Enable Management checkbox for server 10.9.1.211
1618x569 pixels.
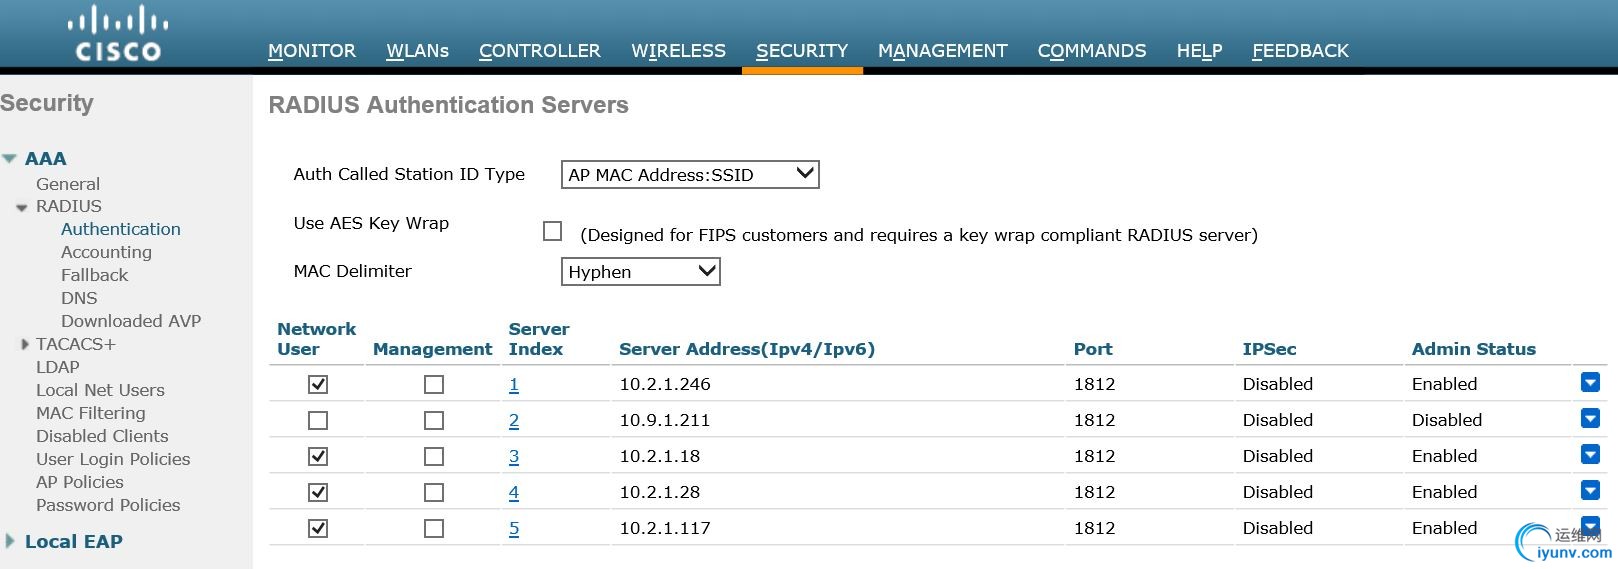[x=434, y=420]
